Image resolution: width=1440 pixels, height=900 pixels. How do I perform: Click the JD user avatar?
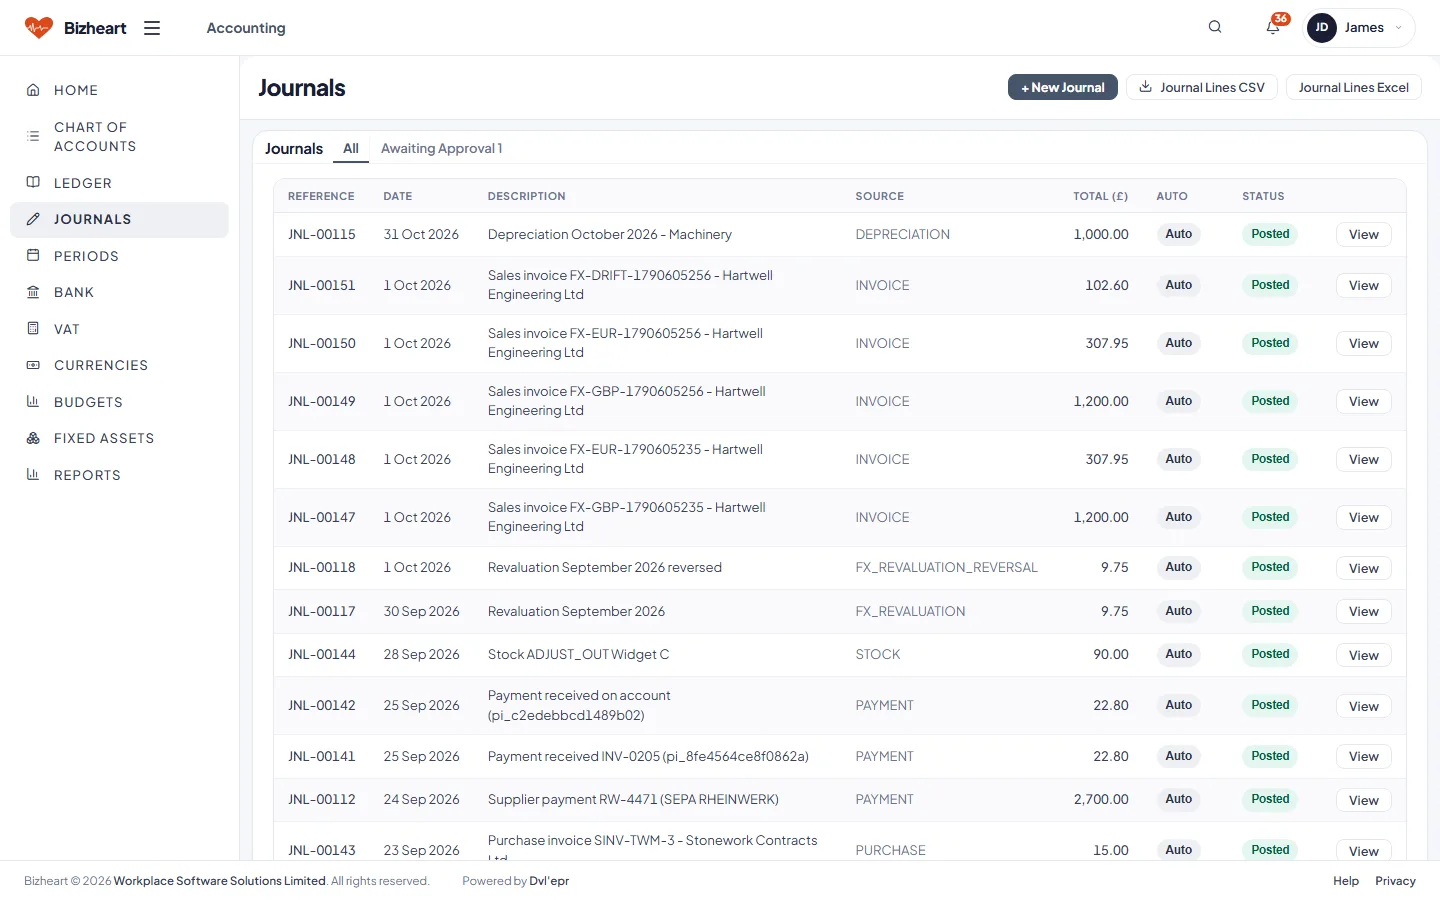click(x=1322, y=28)
